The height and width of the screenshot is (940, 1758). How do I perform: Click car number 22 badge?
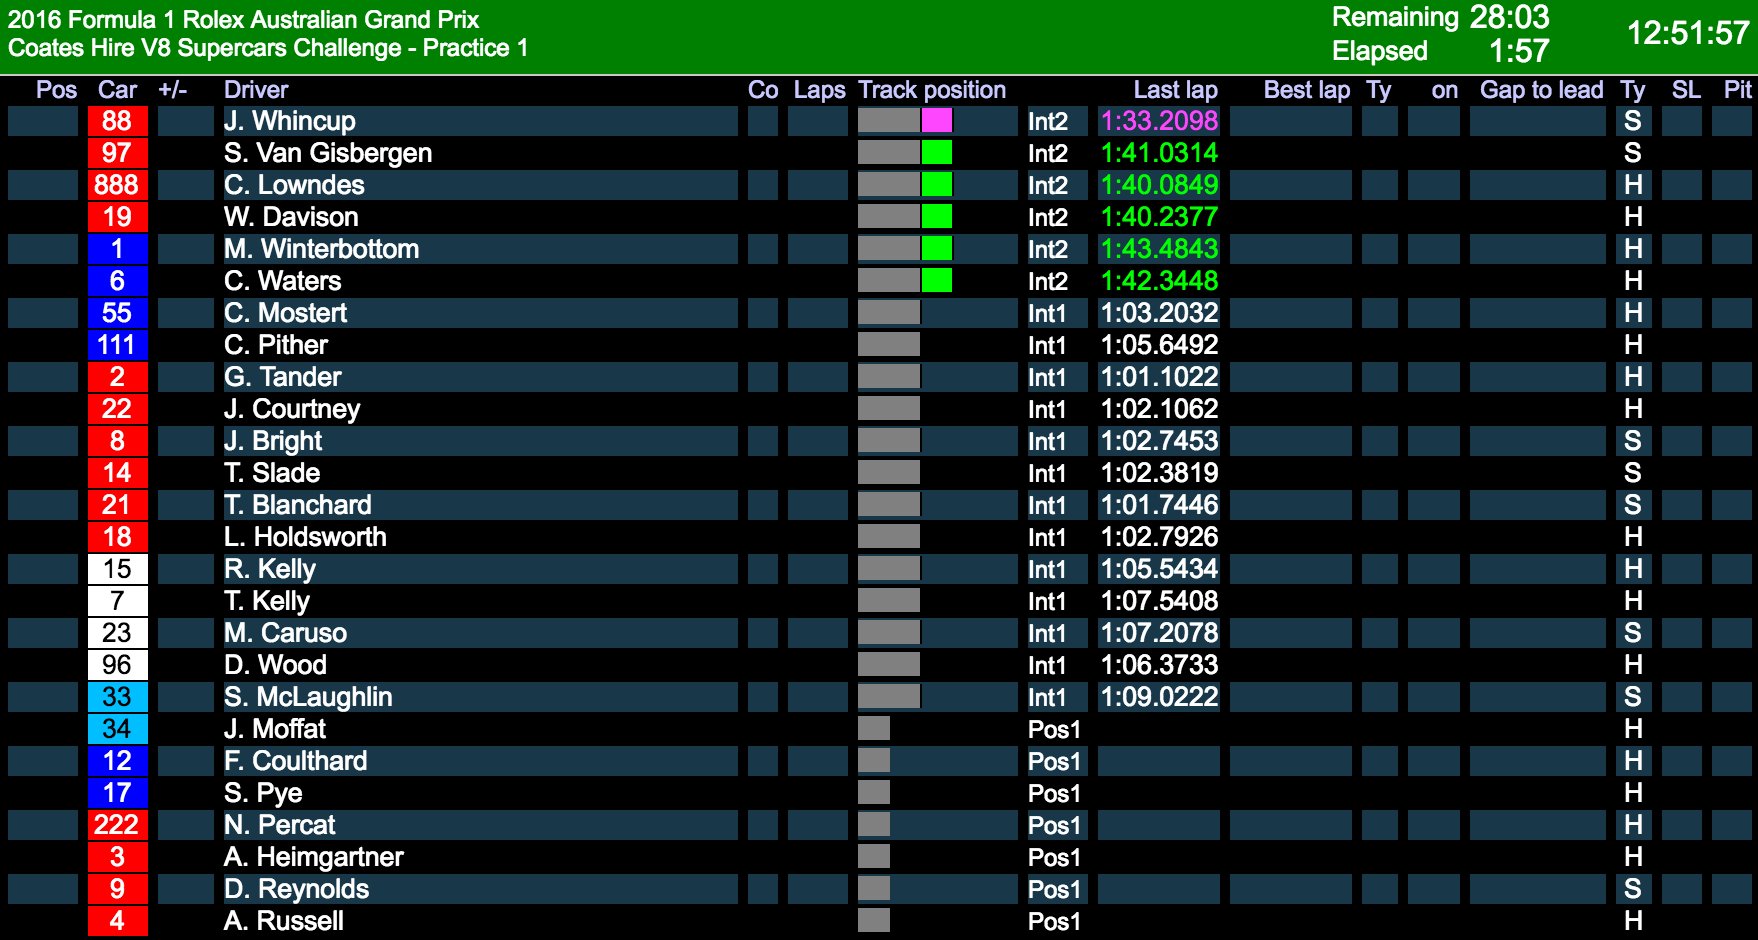117,409
